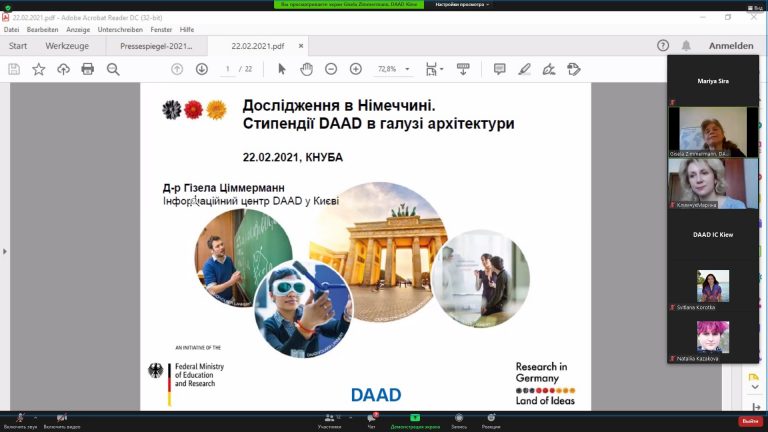Add a comment with the speech bubble icon
This screenshot has width=768, height=432.
pos(499,69)
